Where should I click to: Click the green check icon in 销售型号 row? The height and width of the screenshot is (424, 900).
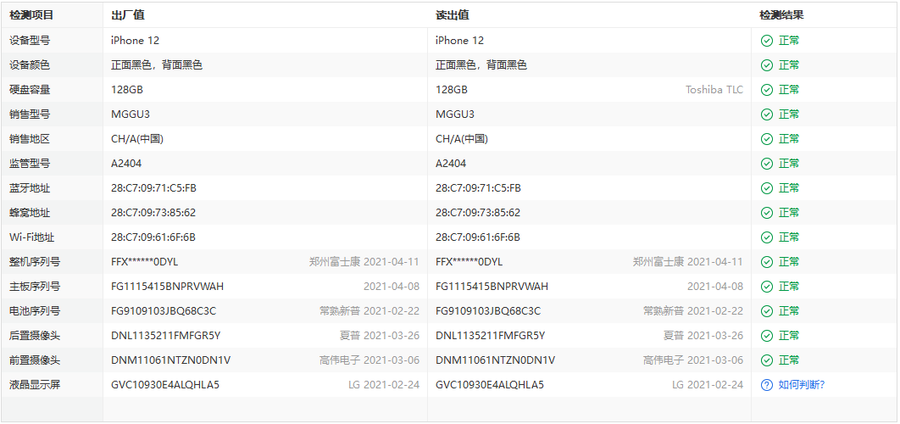pyautogui.click(x=766, y=115)
